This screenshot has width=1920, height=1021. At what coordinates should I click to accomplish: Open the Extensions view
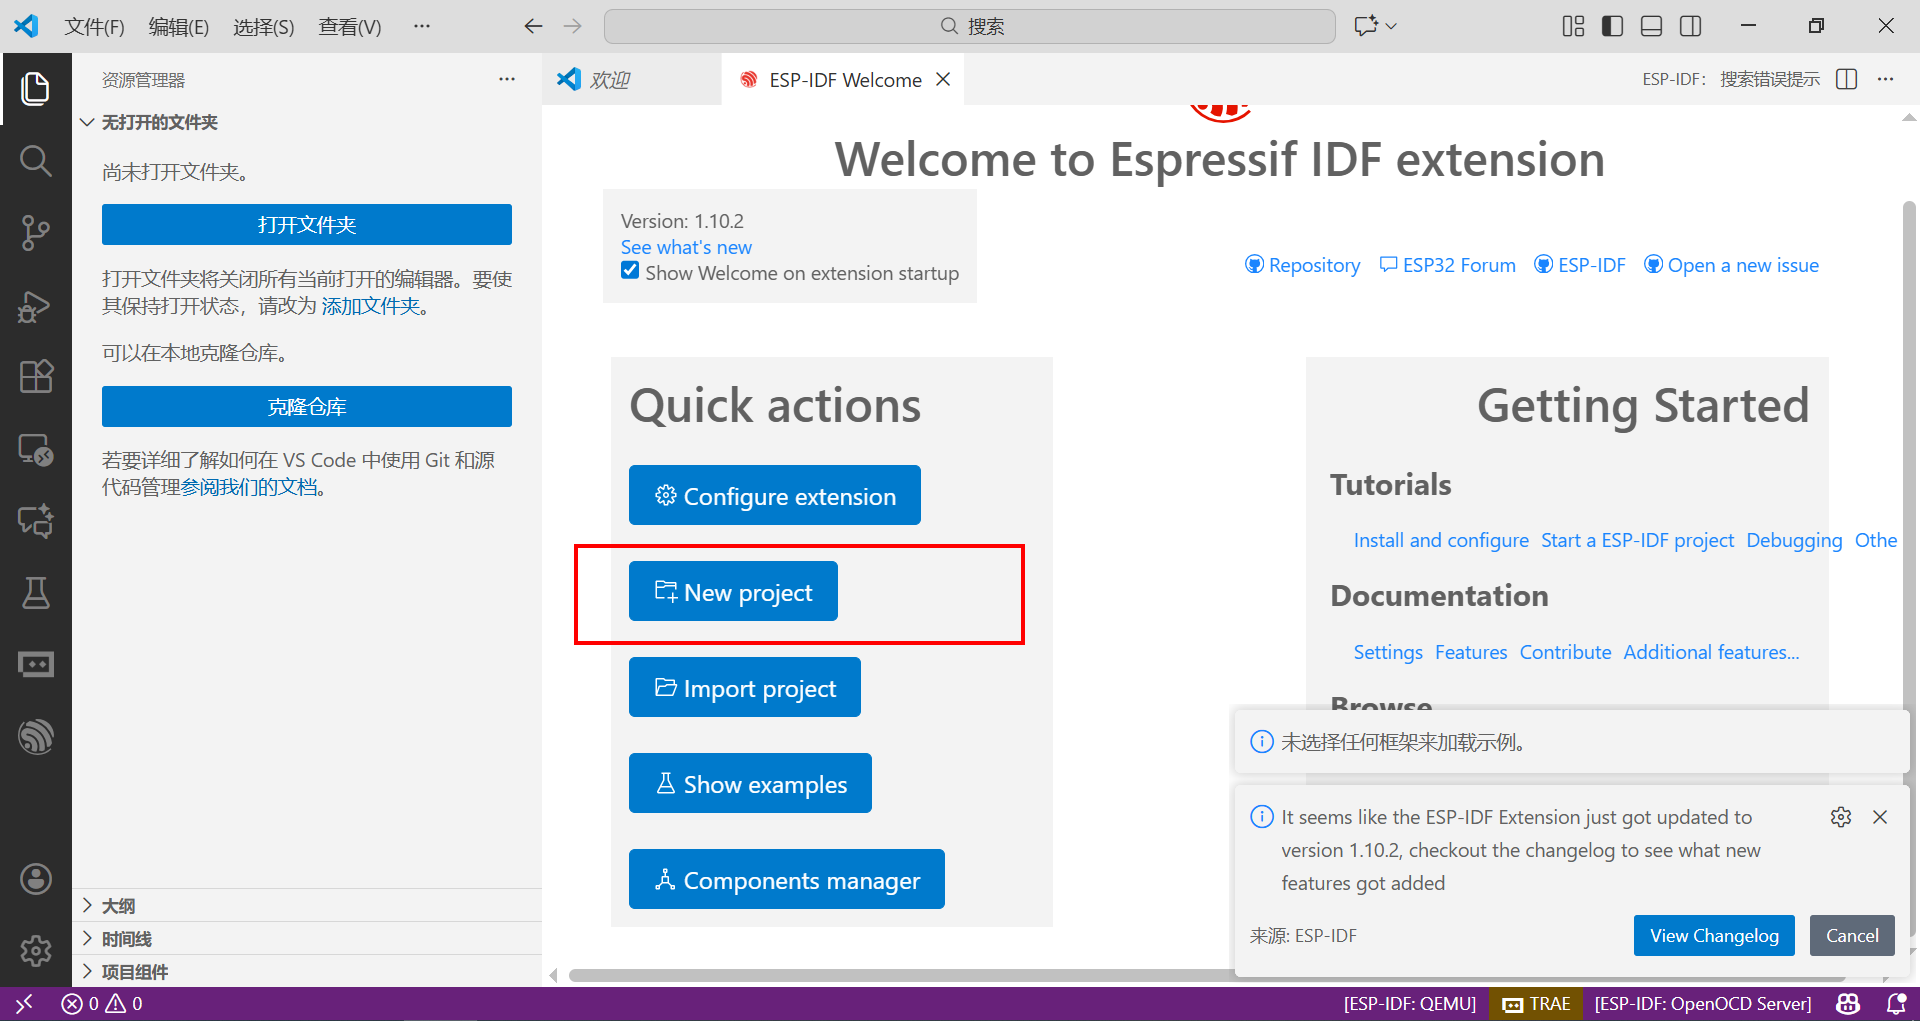[x=36, y=377]
